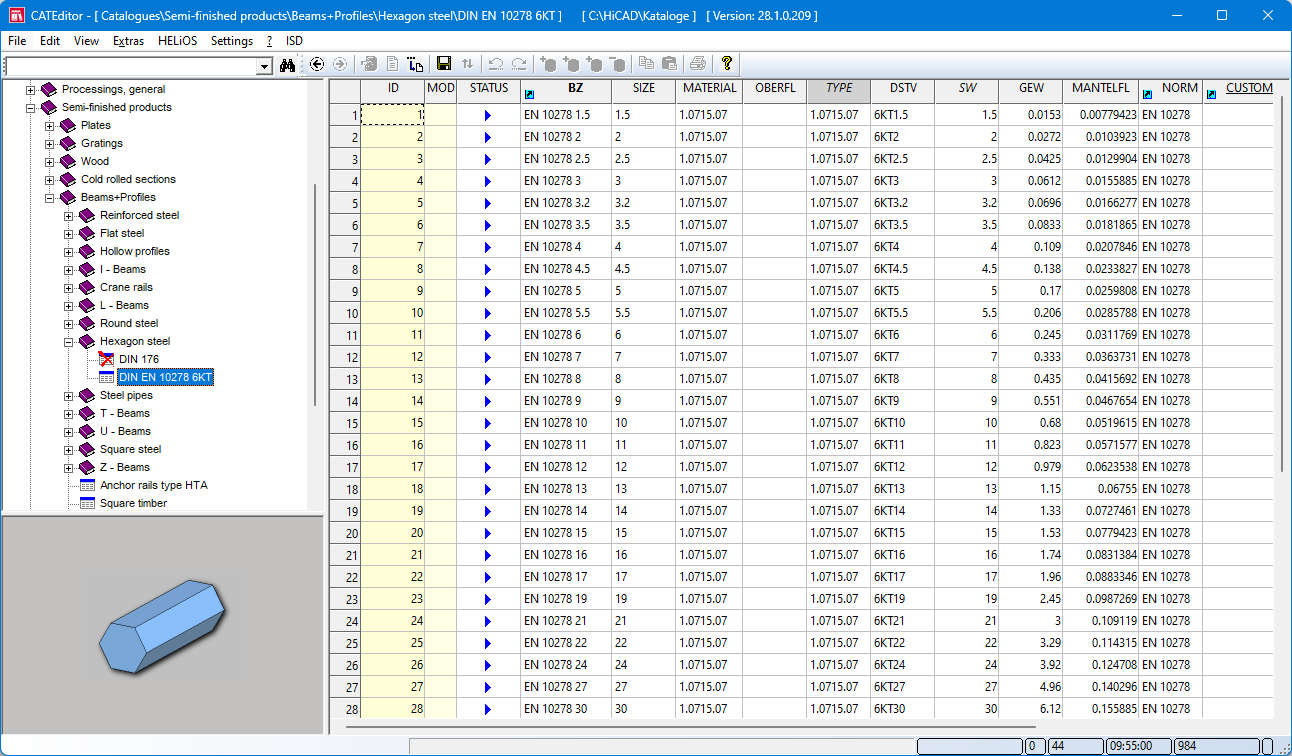Click the GEW column header
The image size is (1292, 756).
[1031, 89]
